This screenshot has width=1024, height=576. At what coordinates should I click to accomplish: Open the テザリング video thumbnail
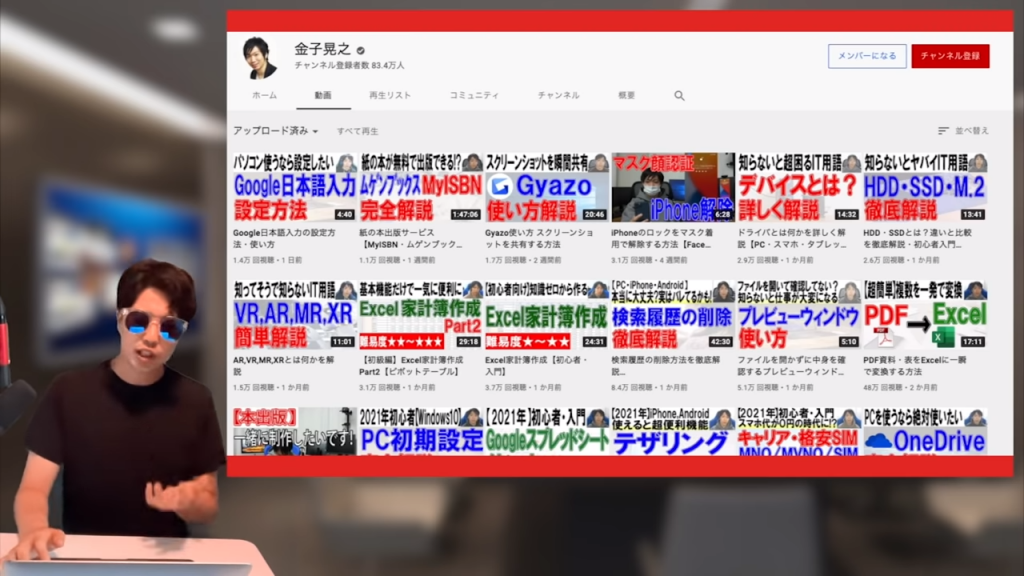[x=673, y=432]
